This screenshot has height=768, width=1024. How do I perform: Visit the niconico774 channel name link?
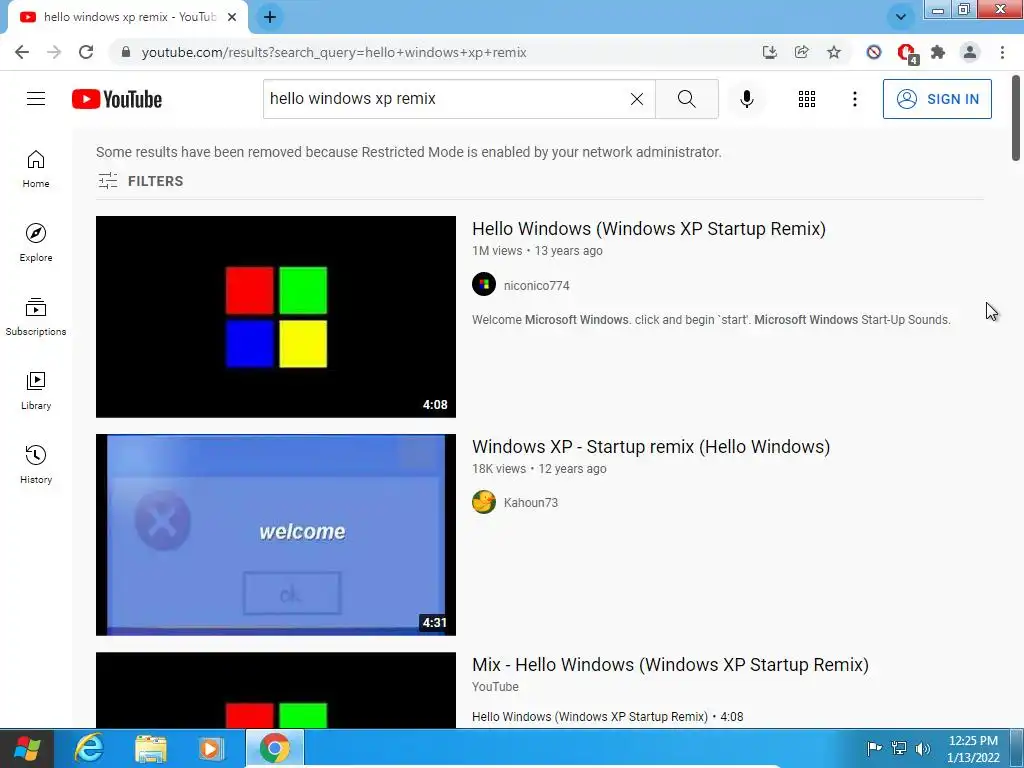536,285
